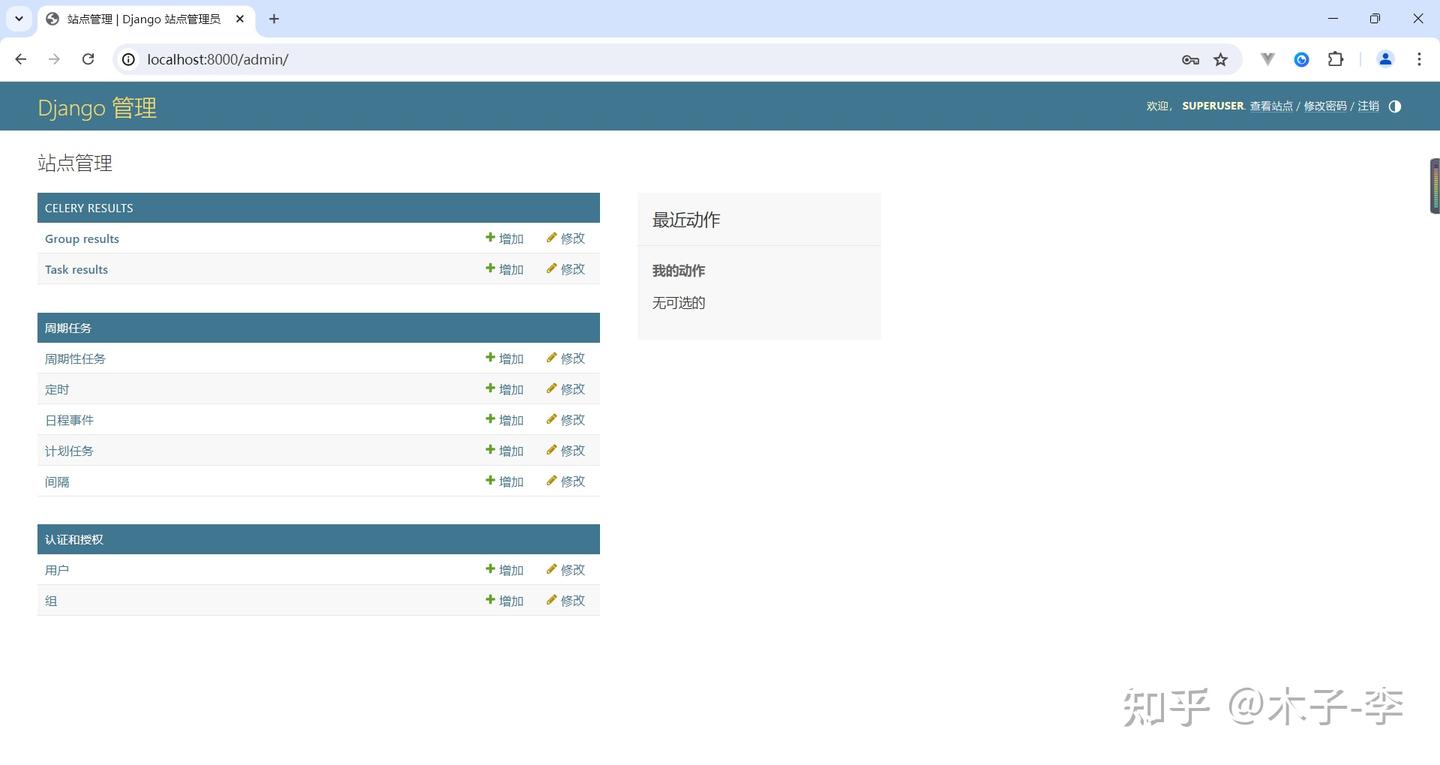Screen dimensions: 1440x765
Task: Go back with the browser back arrow
Action: point(21,59)
